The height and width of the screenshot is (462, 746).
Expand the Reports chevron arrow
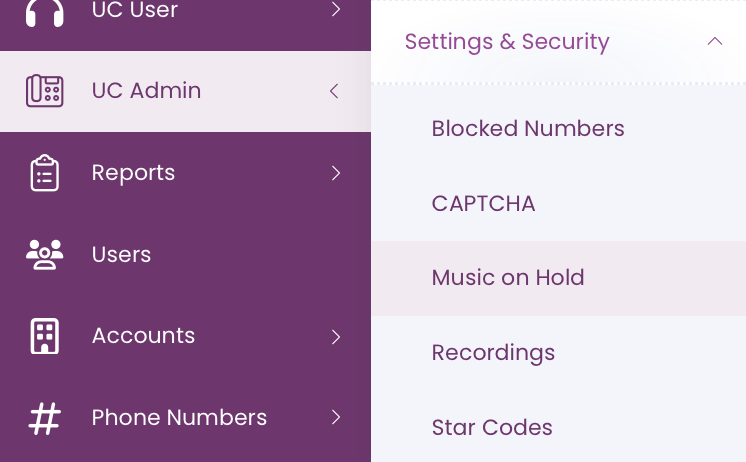pyautogui.click(x=336, y=173)
